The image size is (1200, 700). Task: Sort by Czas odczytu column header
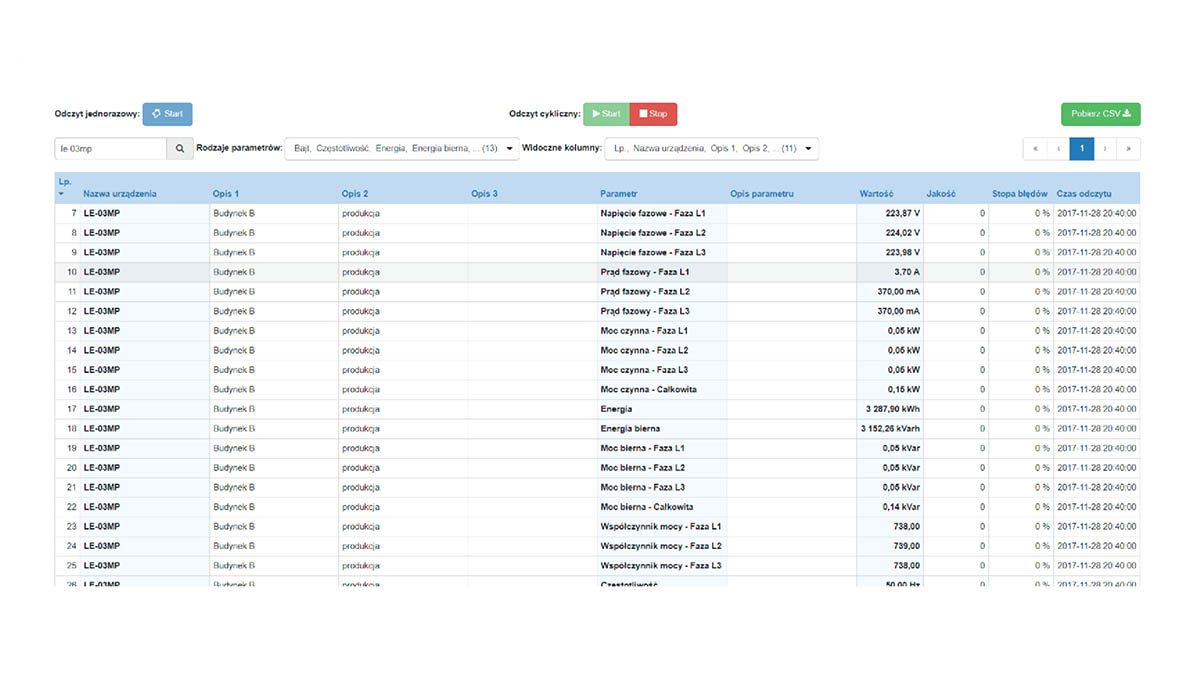tap(1084, 194)
